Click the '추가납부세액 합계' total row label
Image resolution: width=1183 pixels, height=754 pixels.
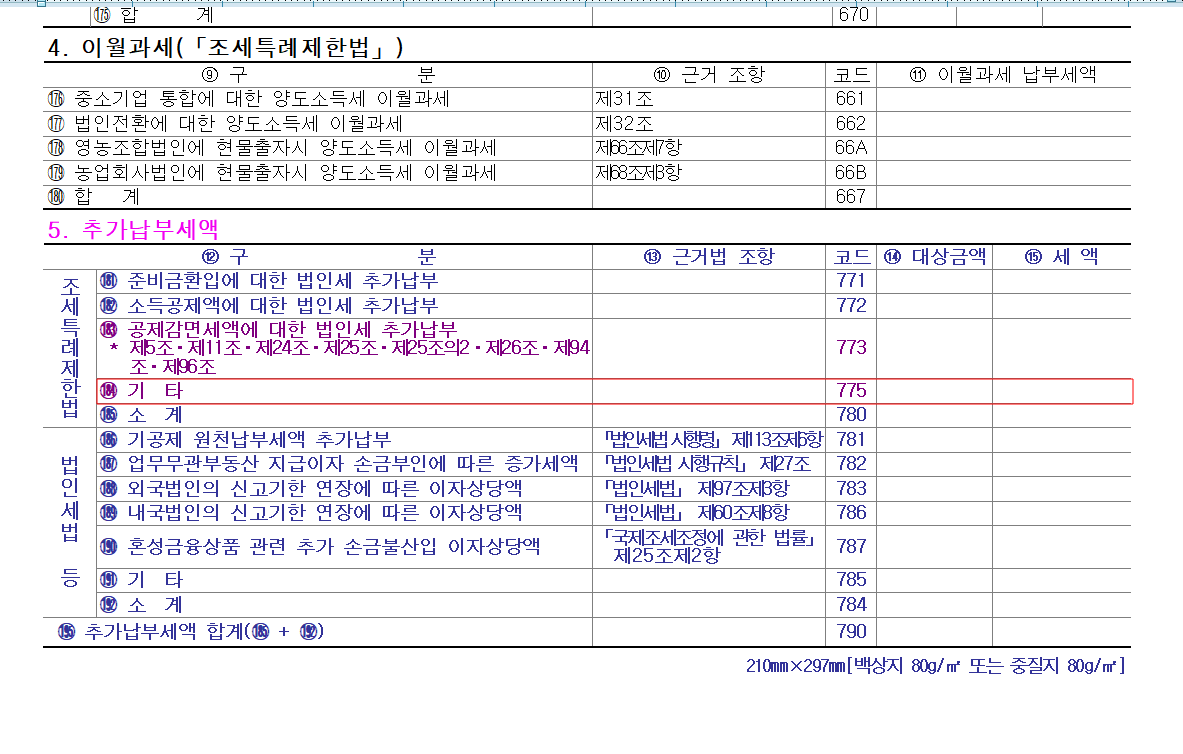point(192,632)
